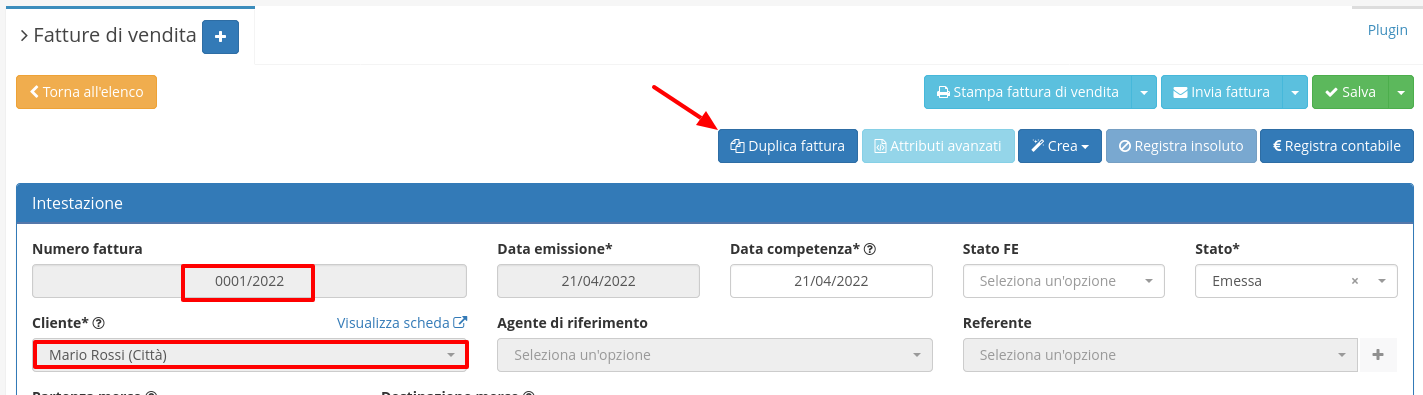1423x395 pixels.
Task: Open Stampa fattura di vendita dropdown arrow
Action: [x=1144, y=92]
